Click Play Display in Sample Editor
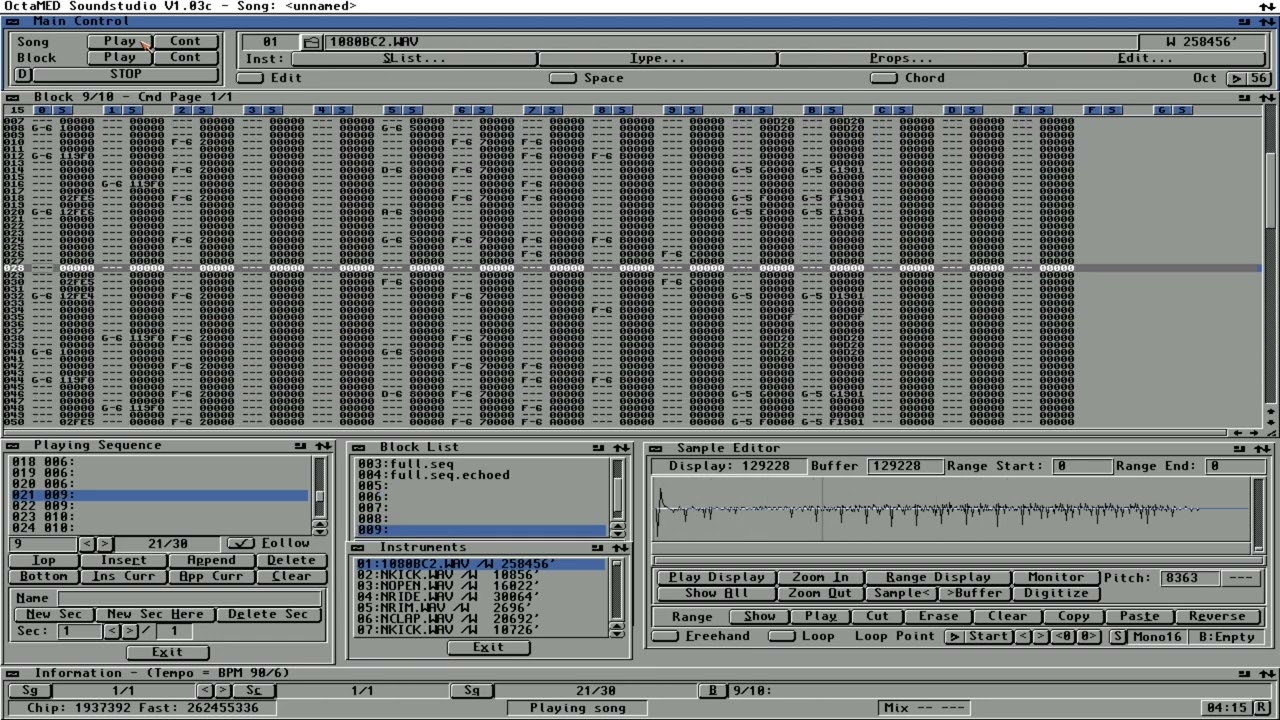The image size is (1280, 720). [x=716, y=577]
